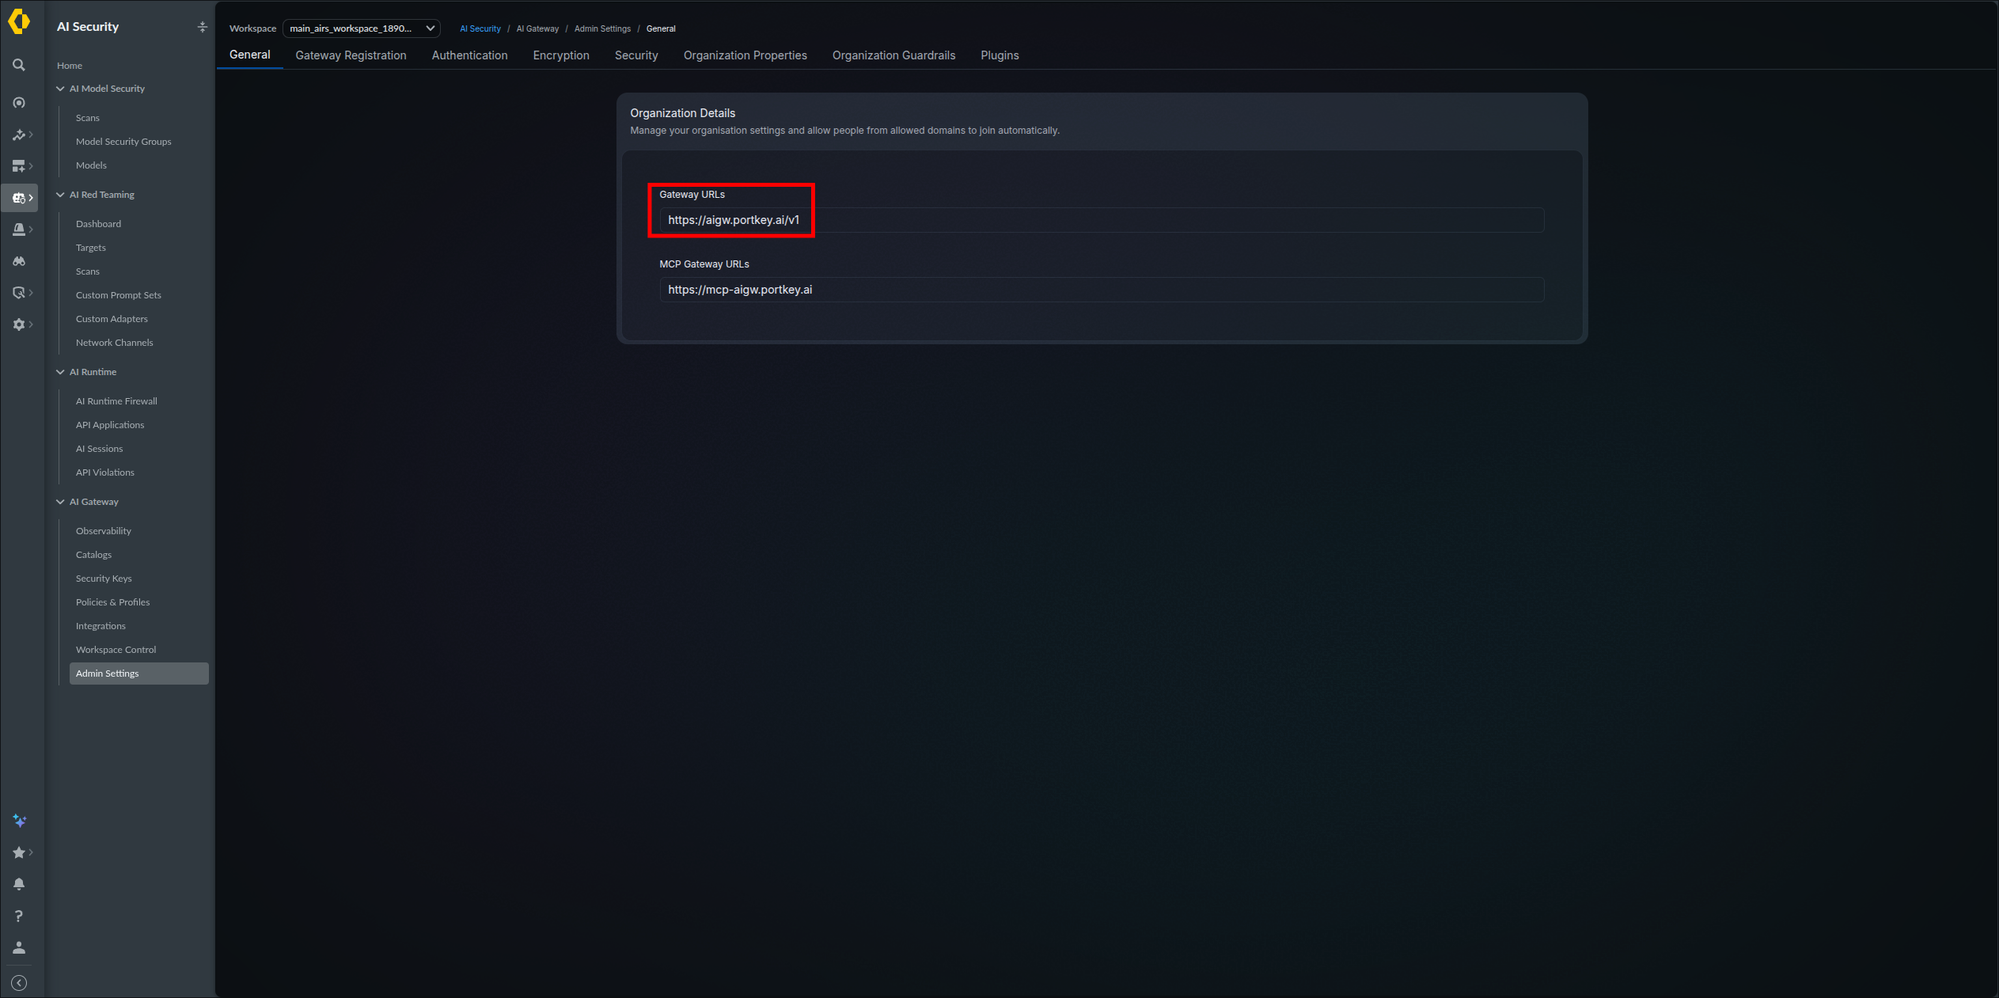Viewport: 1999px width, 998px height.
Task: Open Custom Prompt Sets page
Action: [118, 295]
